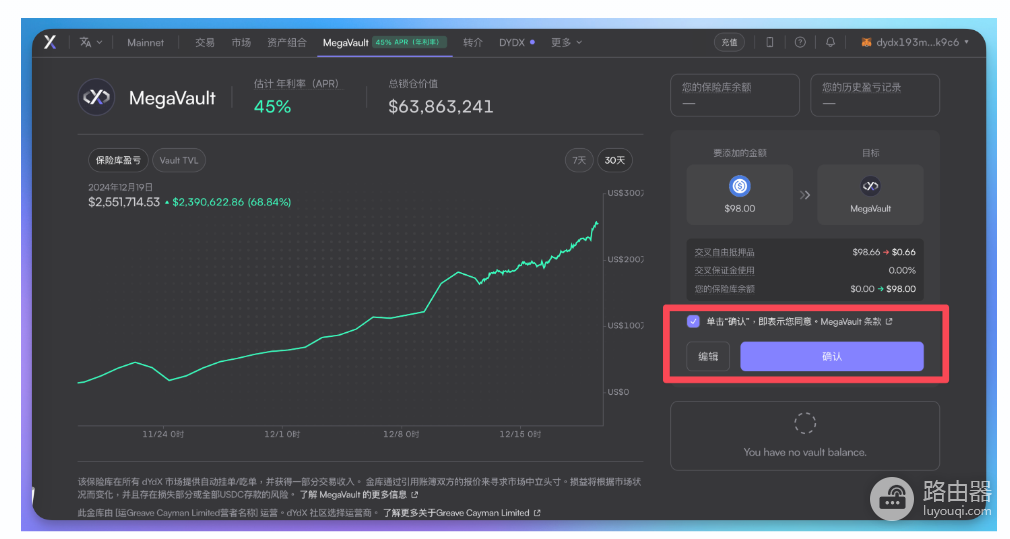
Task: Switch chart range to 30天
Action: 615,160
